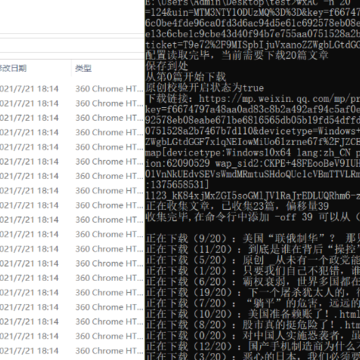Viewport: 360px width, 360px height.
Task: Click the (10/20) 美国准备赖账了 console line
Action: pyautogui.click(x=253, y=314)
